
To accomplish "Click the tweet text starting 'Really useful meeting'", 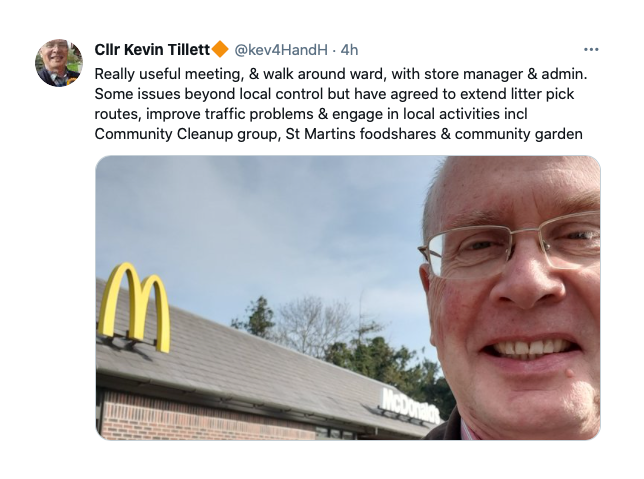I will [340, 104].
